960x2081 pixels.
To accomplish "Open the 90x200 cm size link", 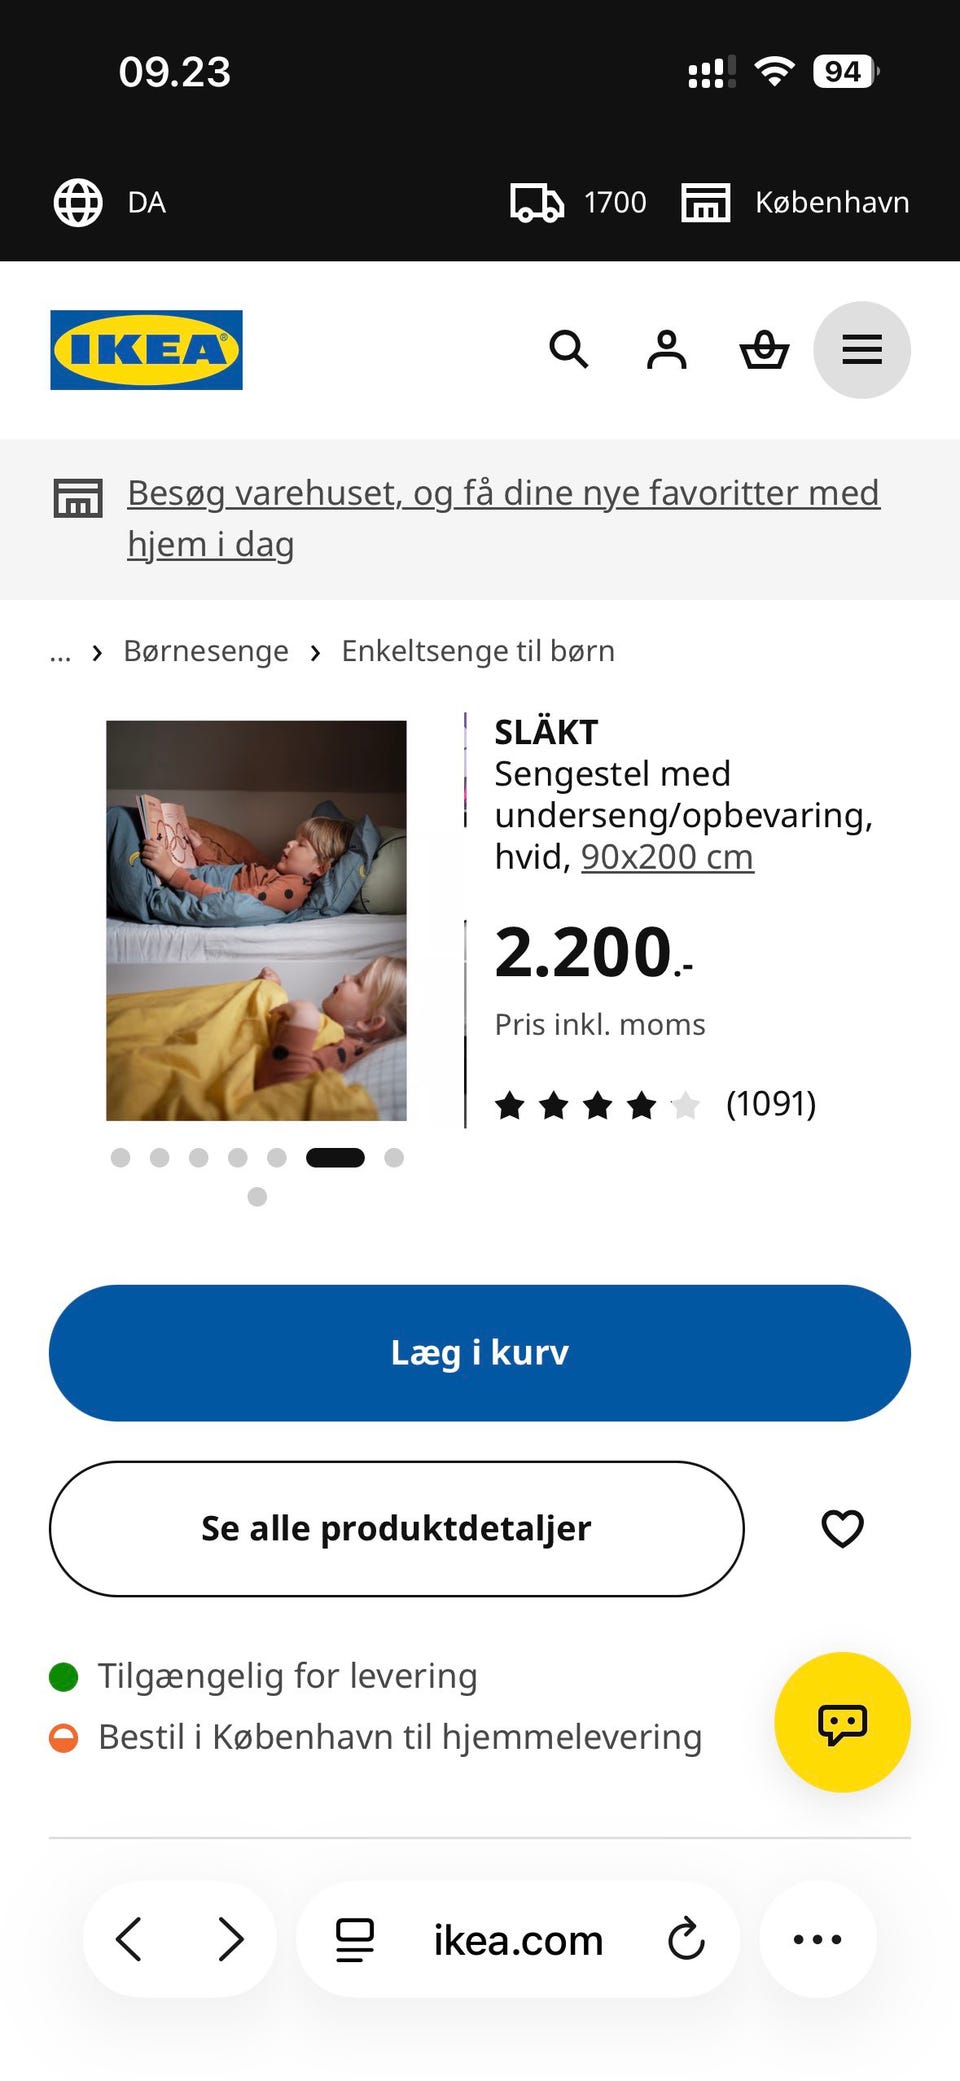I will [x=667, y=857].
